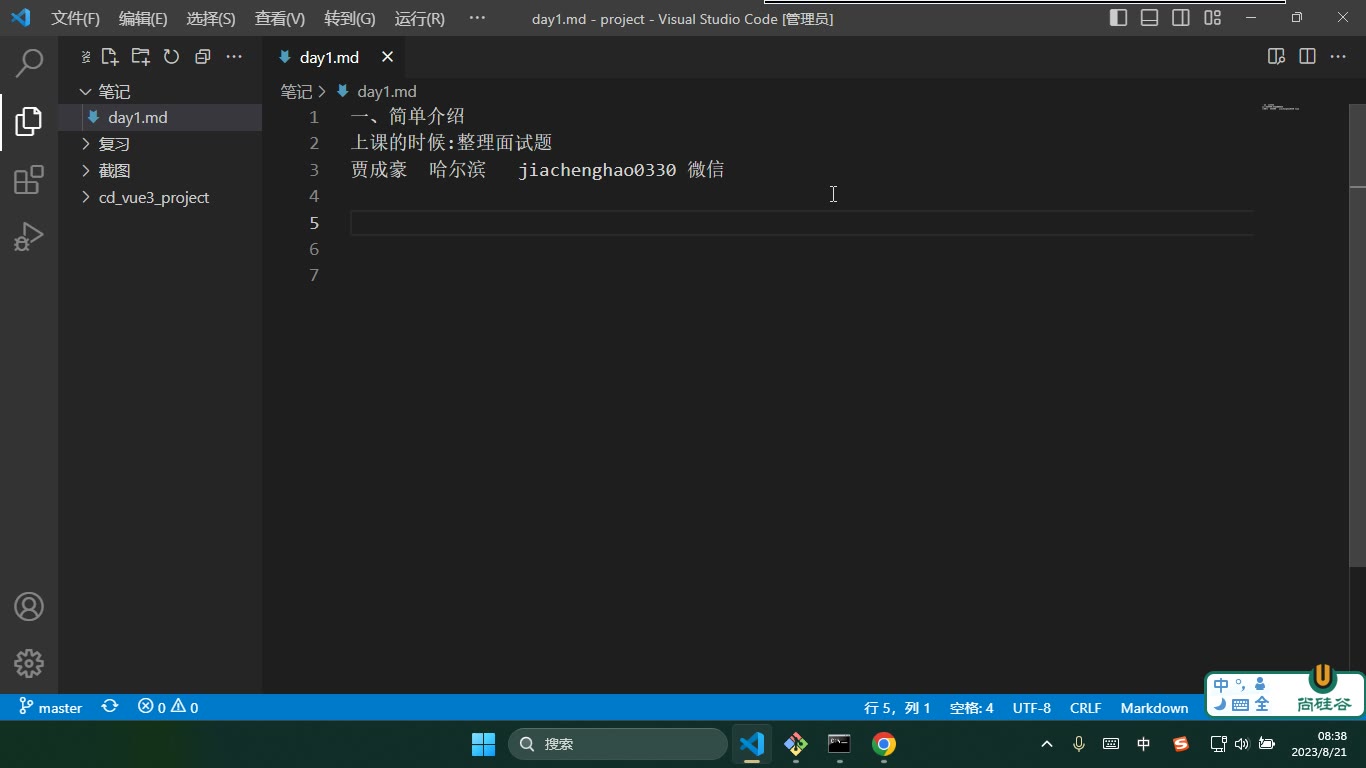Synchronize changes in status bar
This screenshot has height=768, width=1366.
tap(110, 707)
